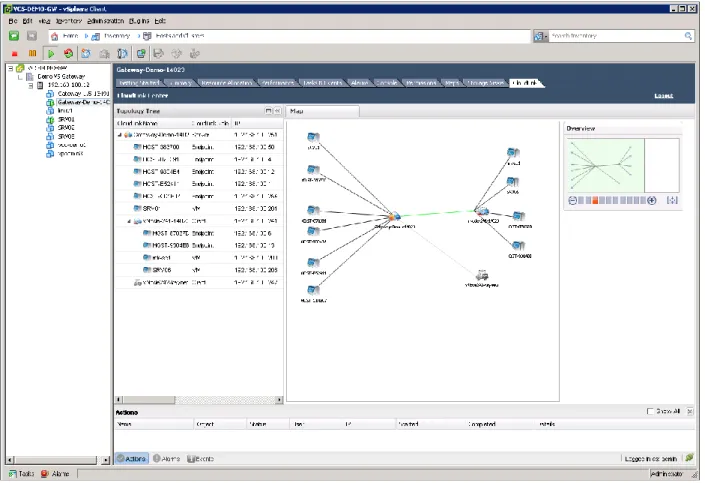
Task: Open the Inventory menu
Action: (68, 21)
